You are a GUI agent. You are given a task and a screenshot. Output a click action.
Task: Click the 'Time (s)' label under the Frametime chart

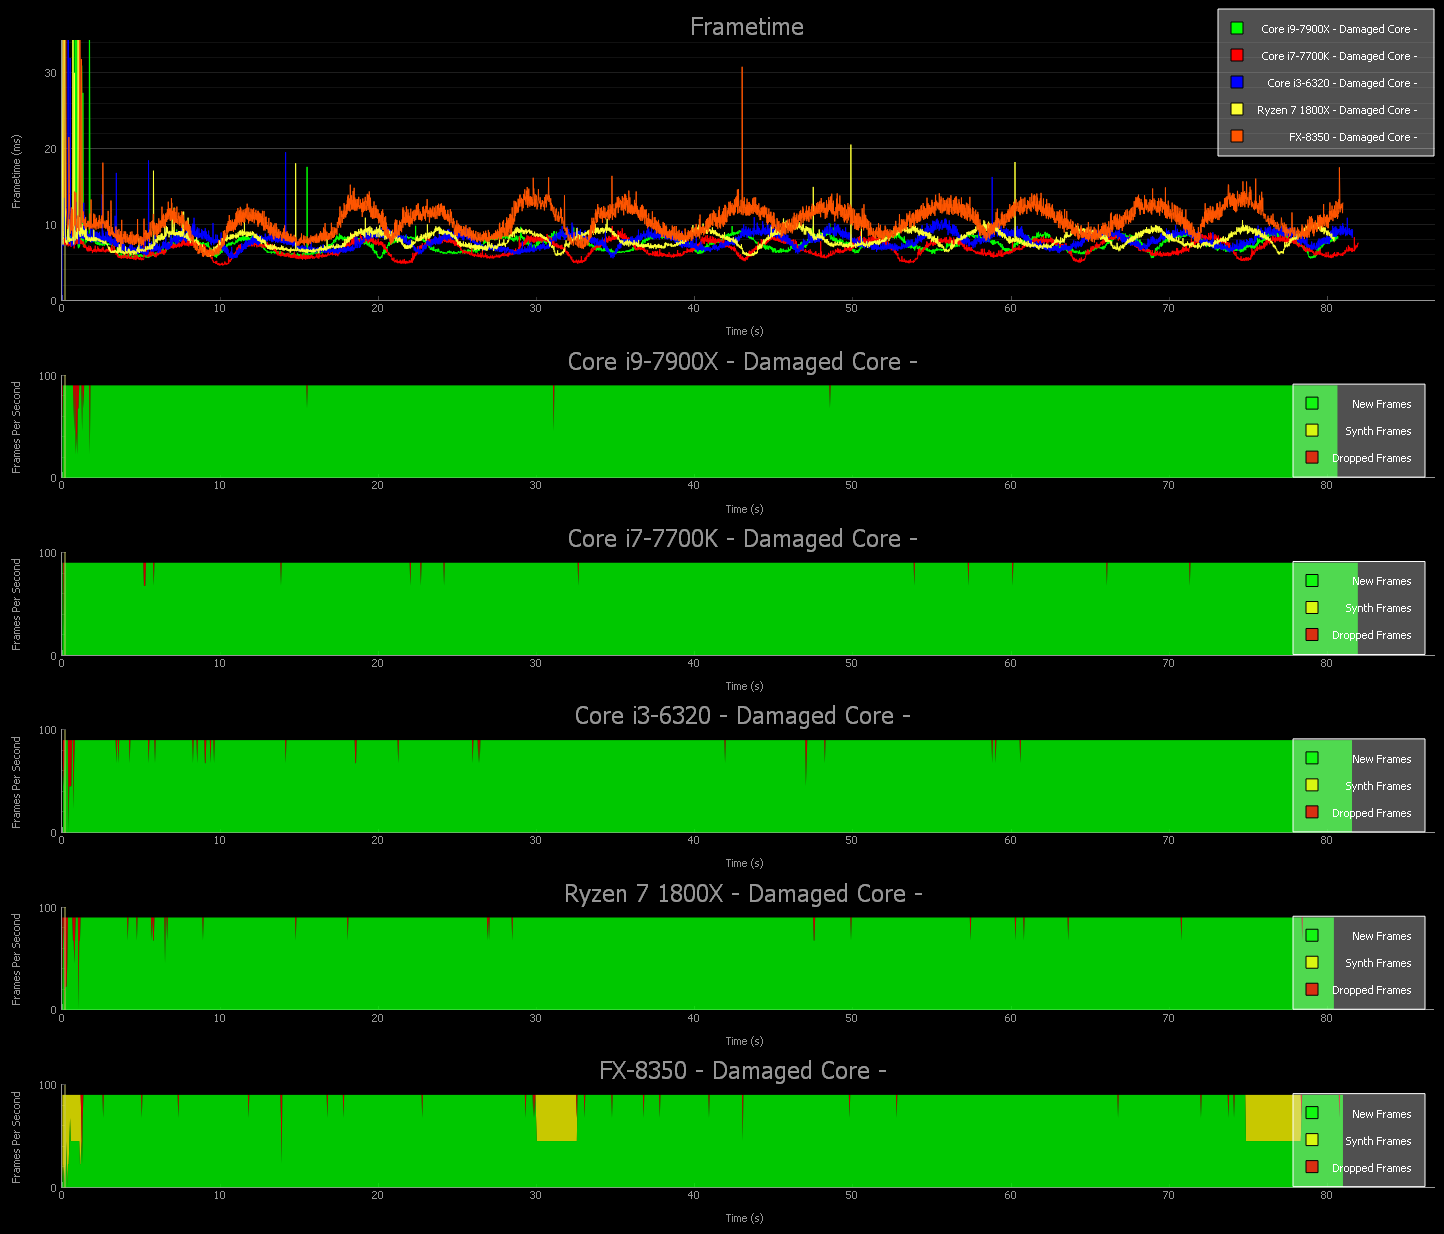(744, 331)
